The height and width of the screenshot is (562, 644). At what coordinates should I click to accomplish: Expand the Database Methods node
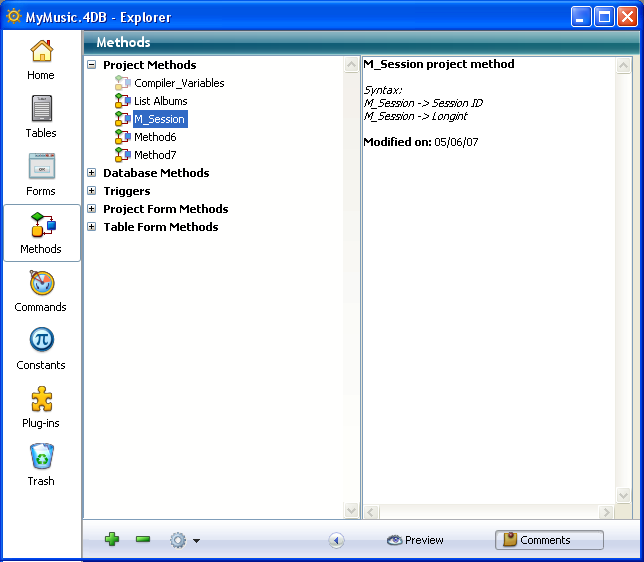click(92, 173)
